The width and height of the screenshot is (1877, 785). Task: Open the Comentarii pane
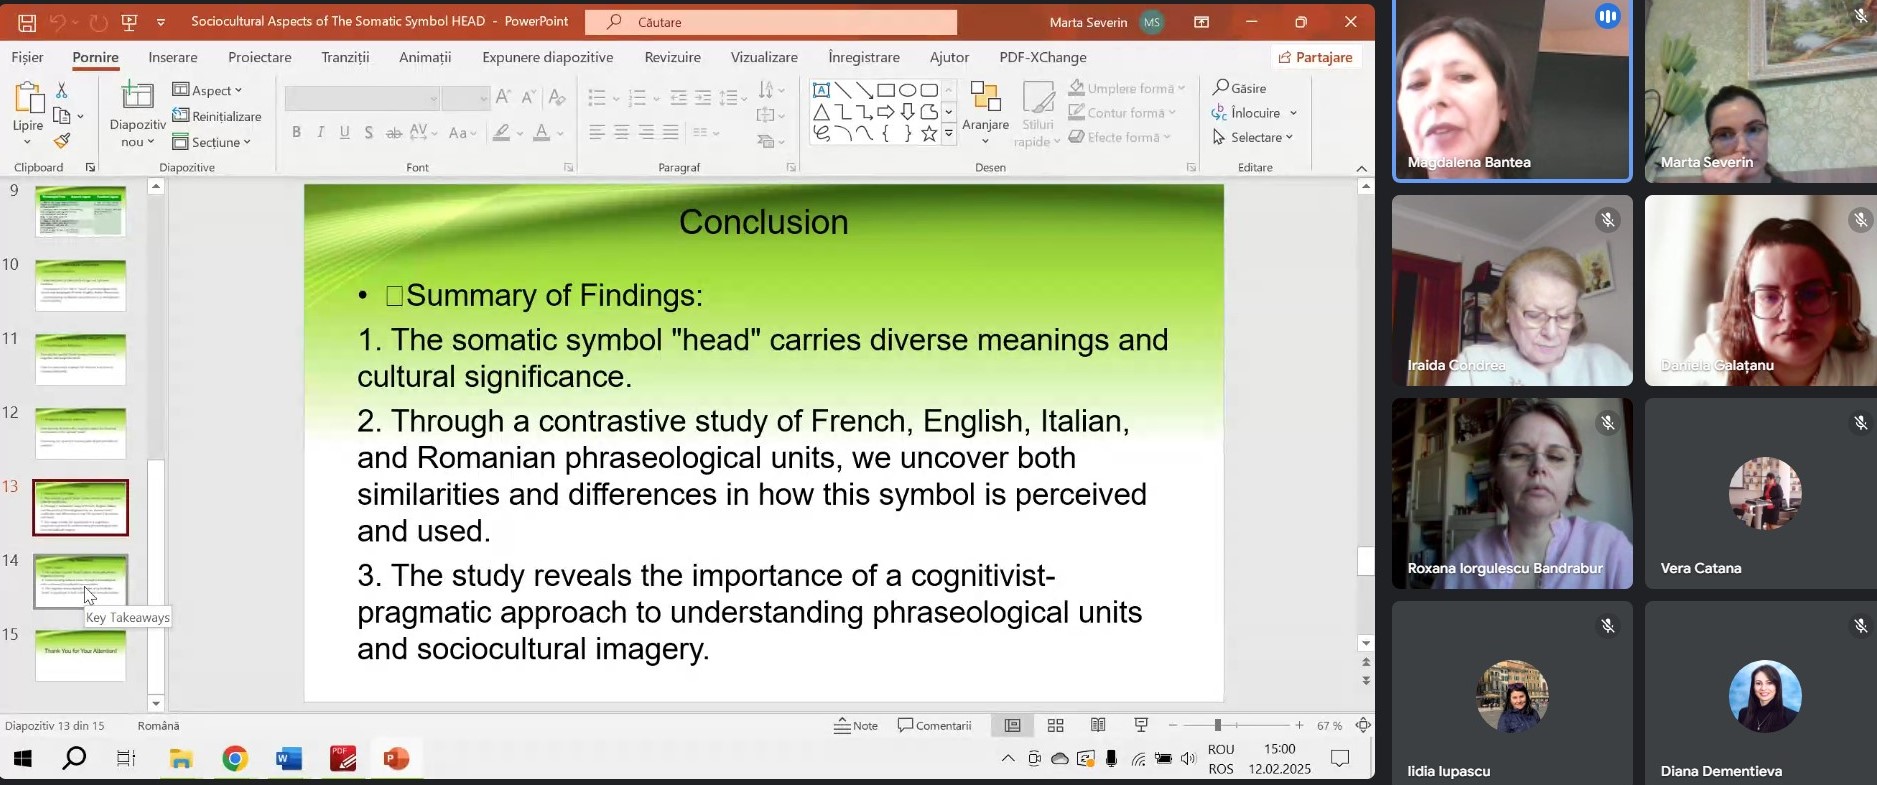click(935, 726)
